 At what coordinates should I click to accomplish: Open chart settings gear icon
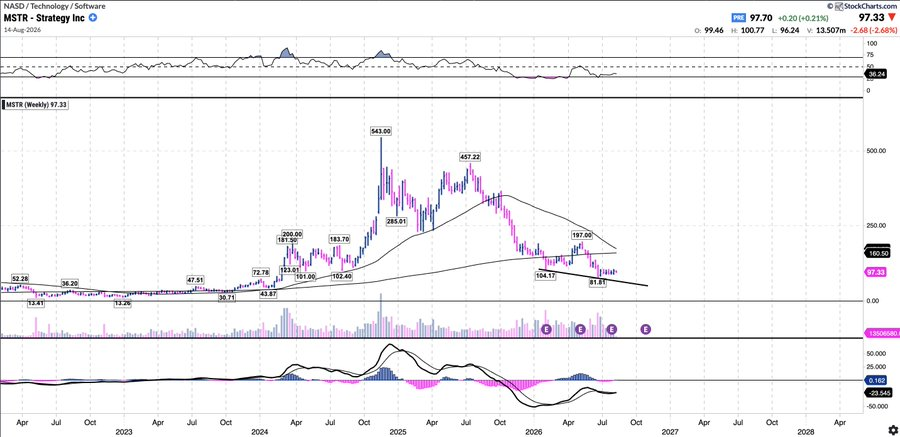[x=893, y=430]
